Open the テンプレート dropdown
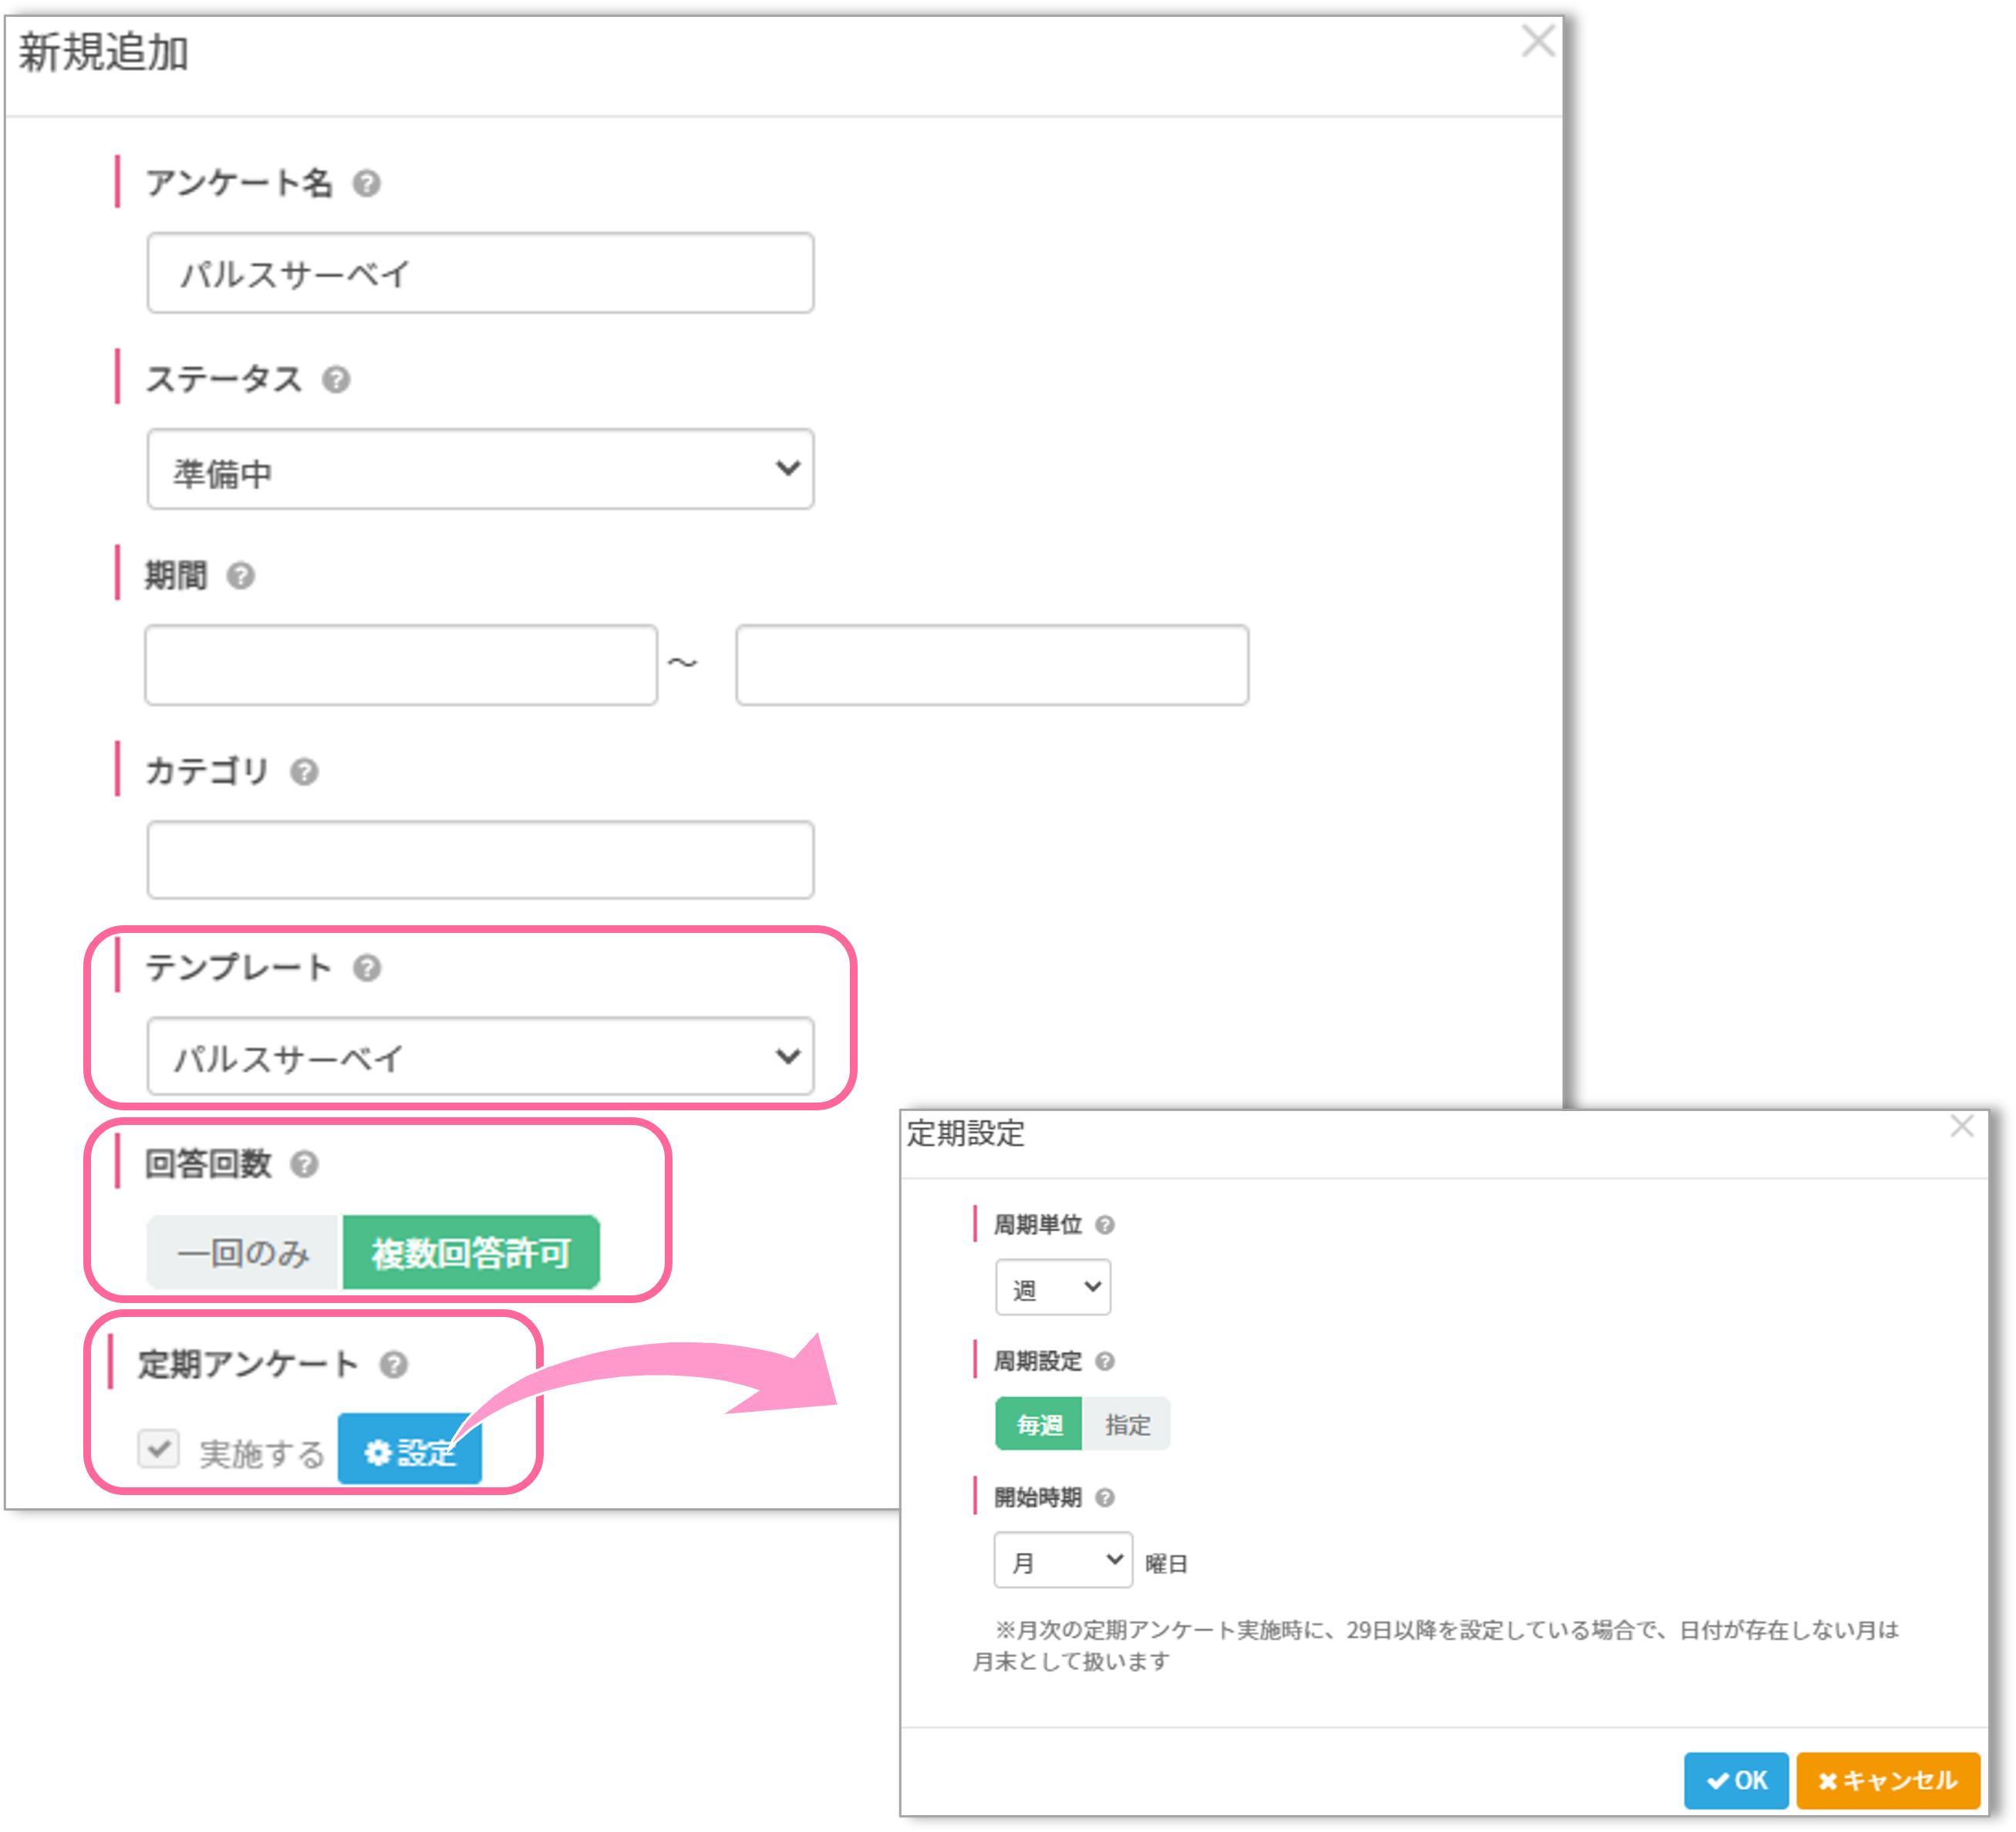 480,1057
